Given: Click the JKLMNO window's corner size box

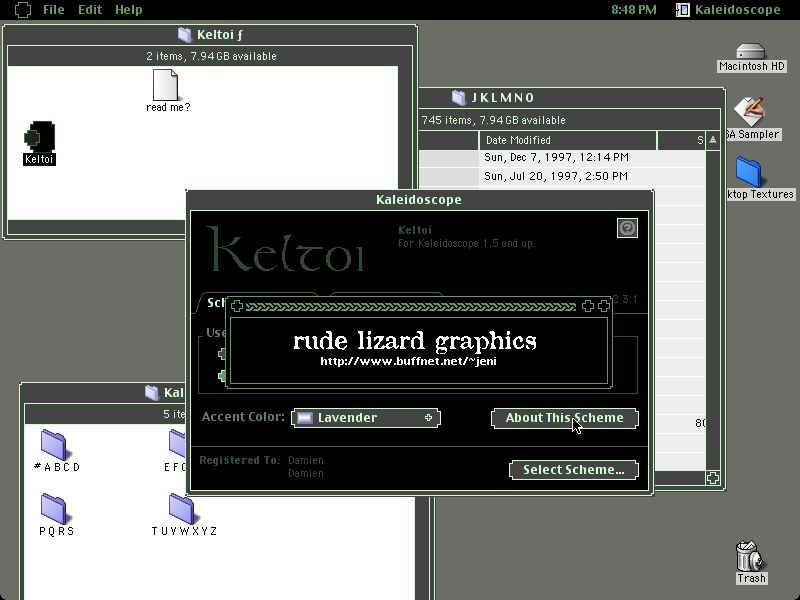Looking at the screenshot, I should (x=713, y=478).
